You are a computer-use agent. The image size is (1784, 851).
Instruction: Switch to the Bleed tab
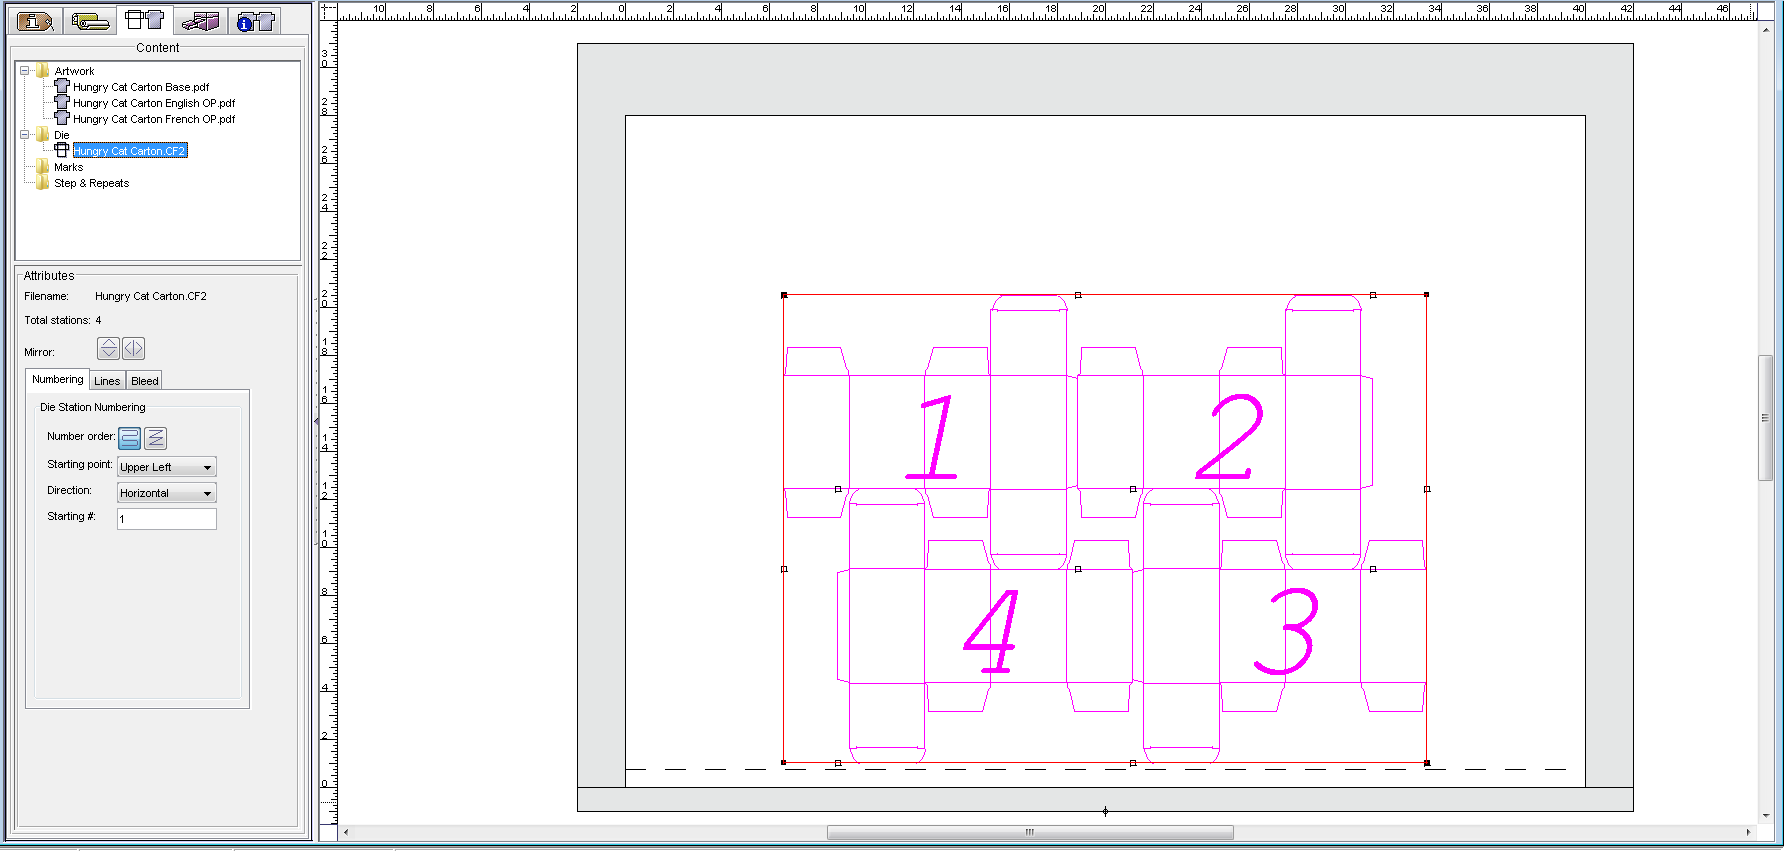tap(145, 381)
